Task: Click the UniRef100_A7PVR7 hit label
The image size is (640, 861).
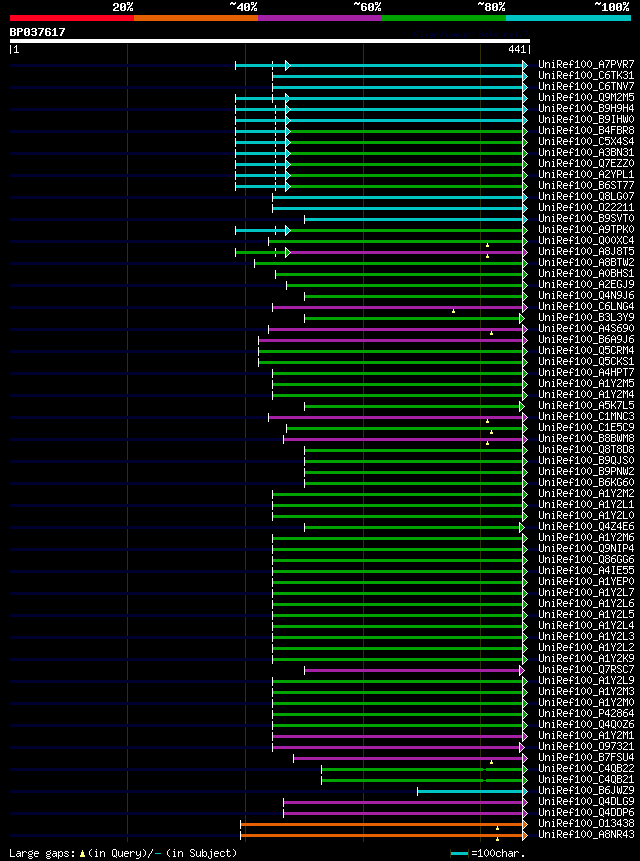Action: [x=586, y=65]
